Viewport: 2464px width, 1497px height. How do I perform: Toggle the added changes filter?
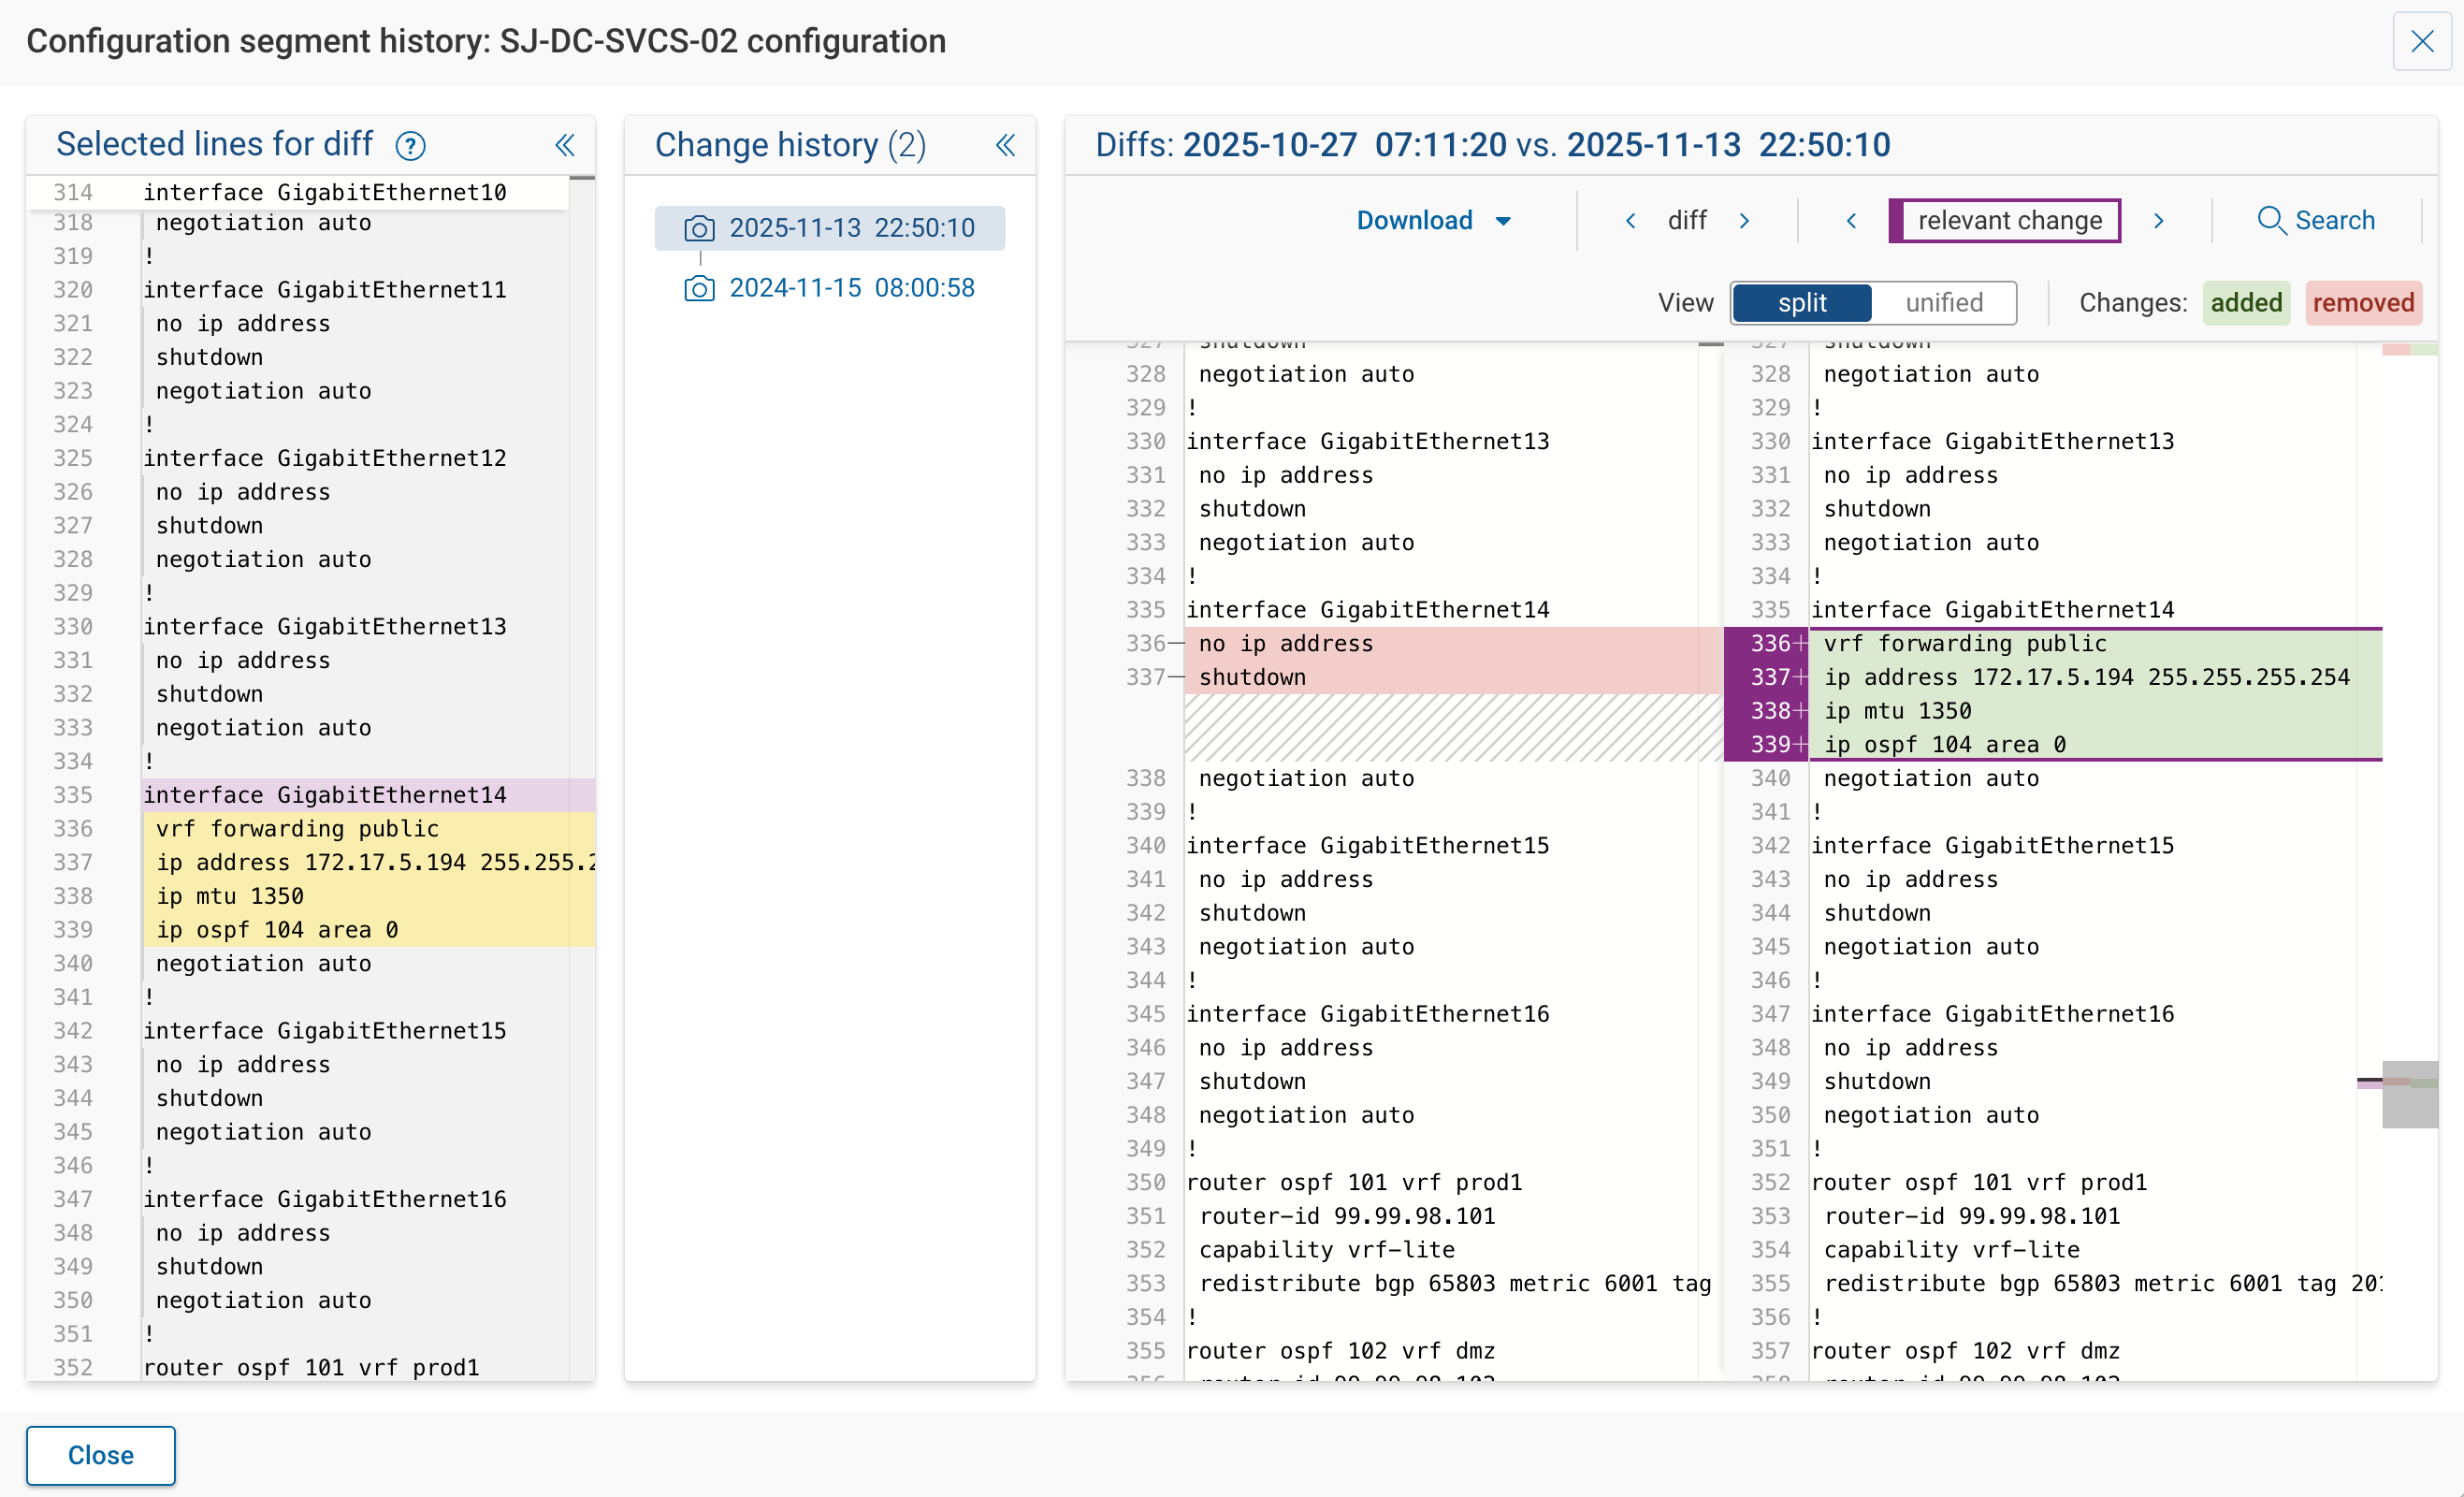tap(2246, 303)
